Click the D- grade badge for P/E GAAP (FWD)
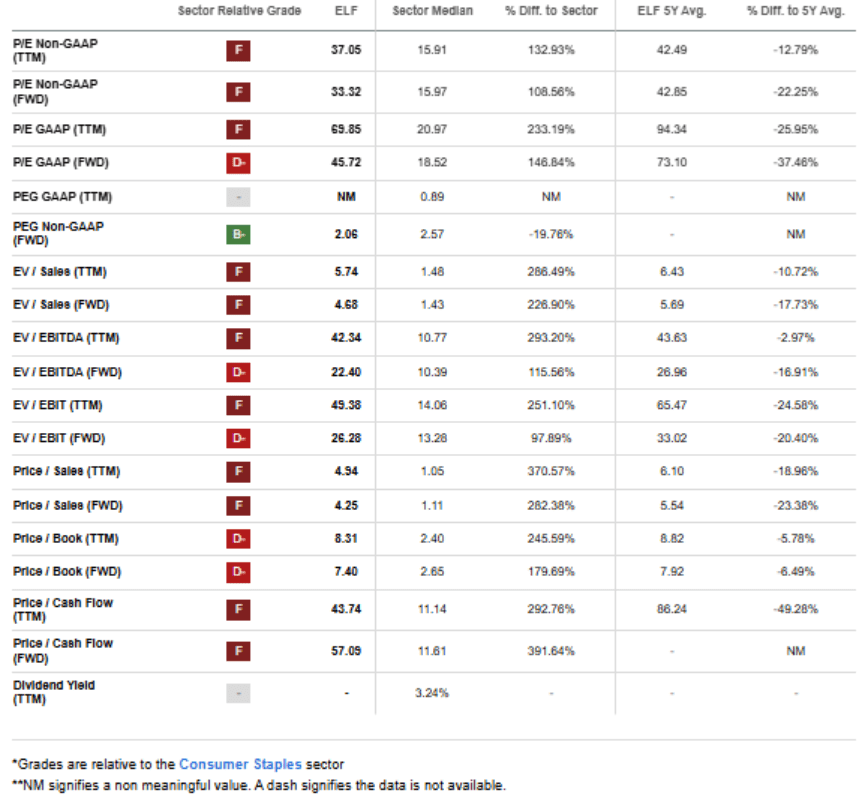This screenshot has height=807, width=862. [238, 162]
